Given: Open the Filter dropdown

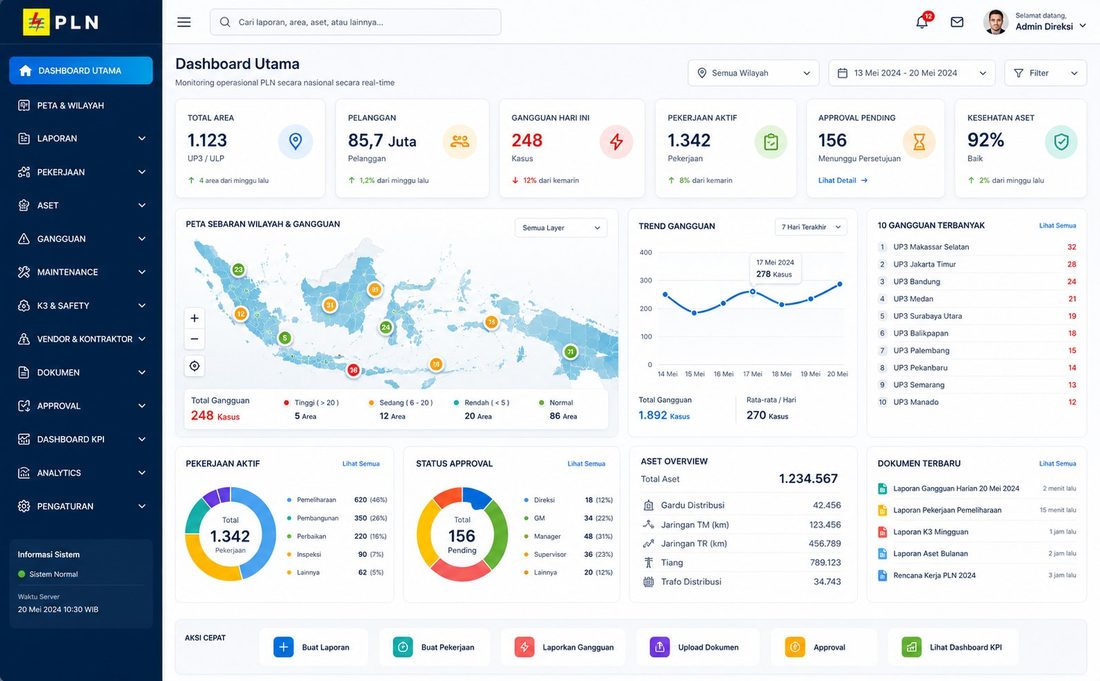Looking at the screenshot, I should click(x=1045, y=73).
